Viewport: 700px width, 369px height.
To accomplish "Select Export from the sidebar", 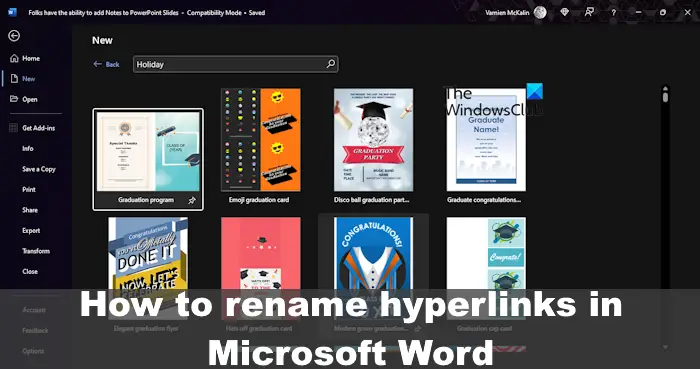I will point(31,231).
